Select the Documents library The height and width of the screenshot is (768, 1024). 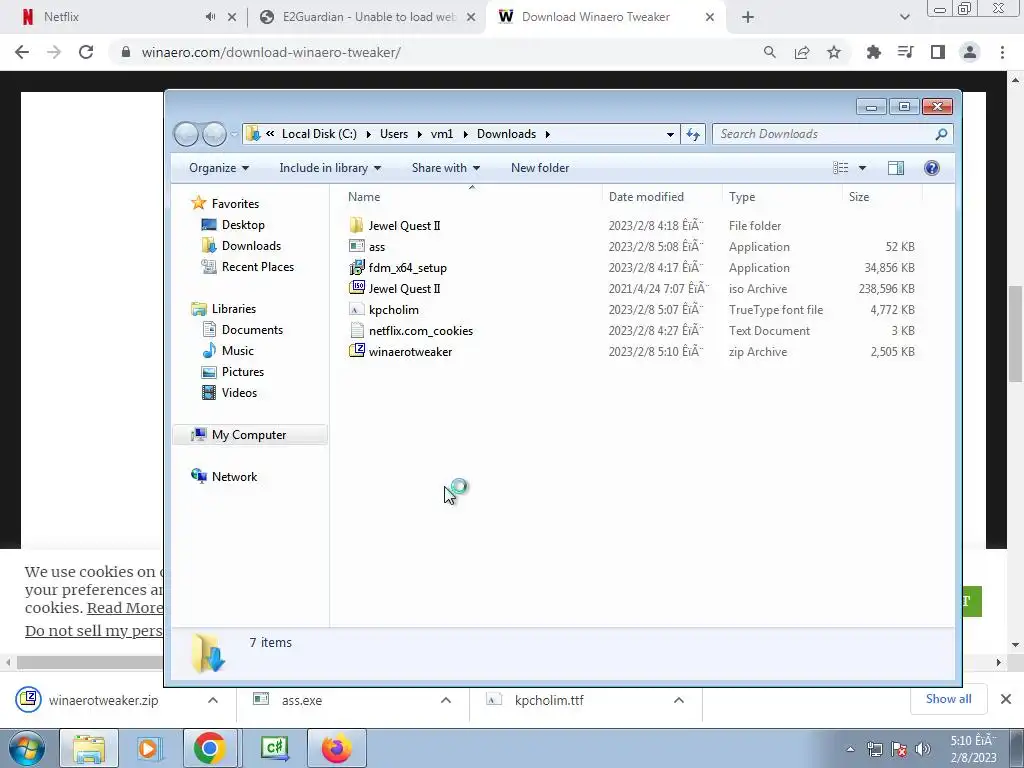tap(252, 330)
